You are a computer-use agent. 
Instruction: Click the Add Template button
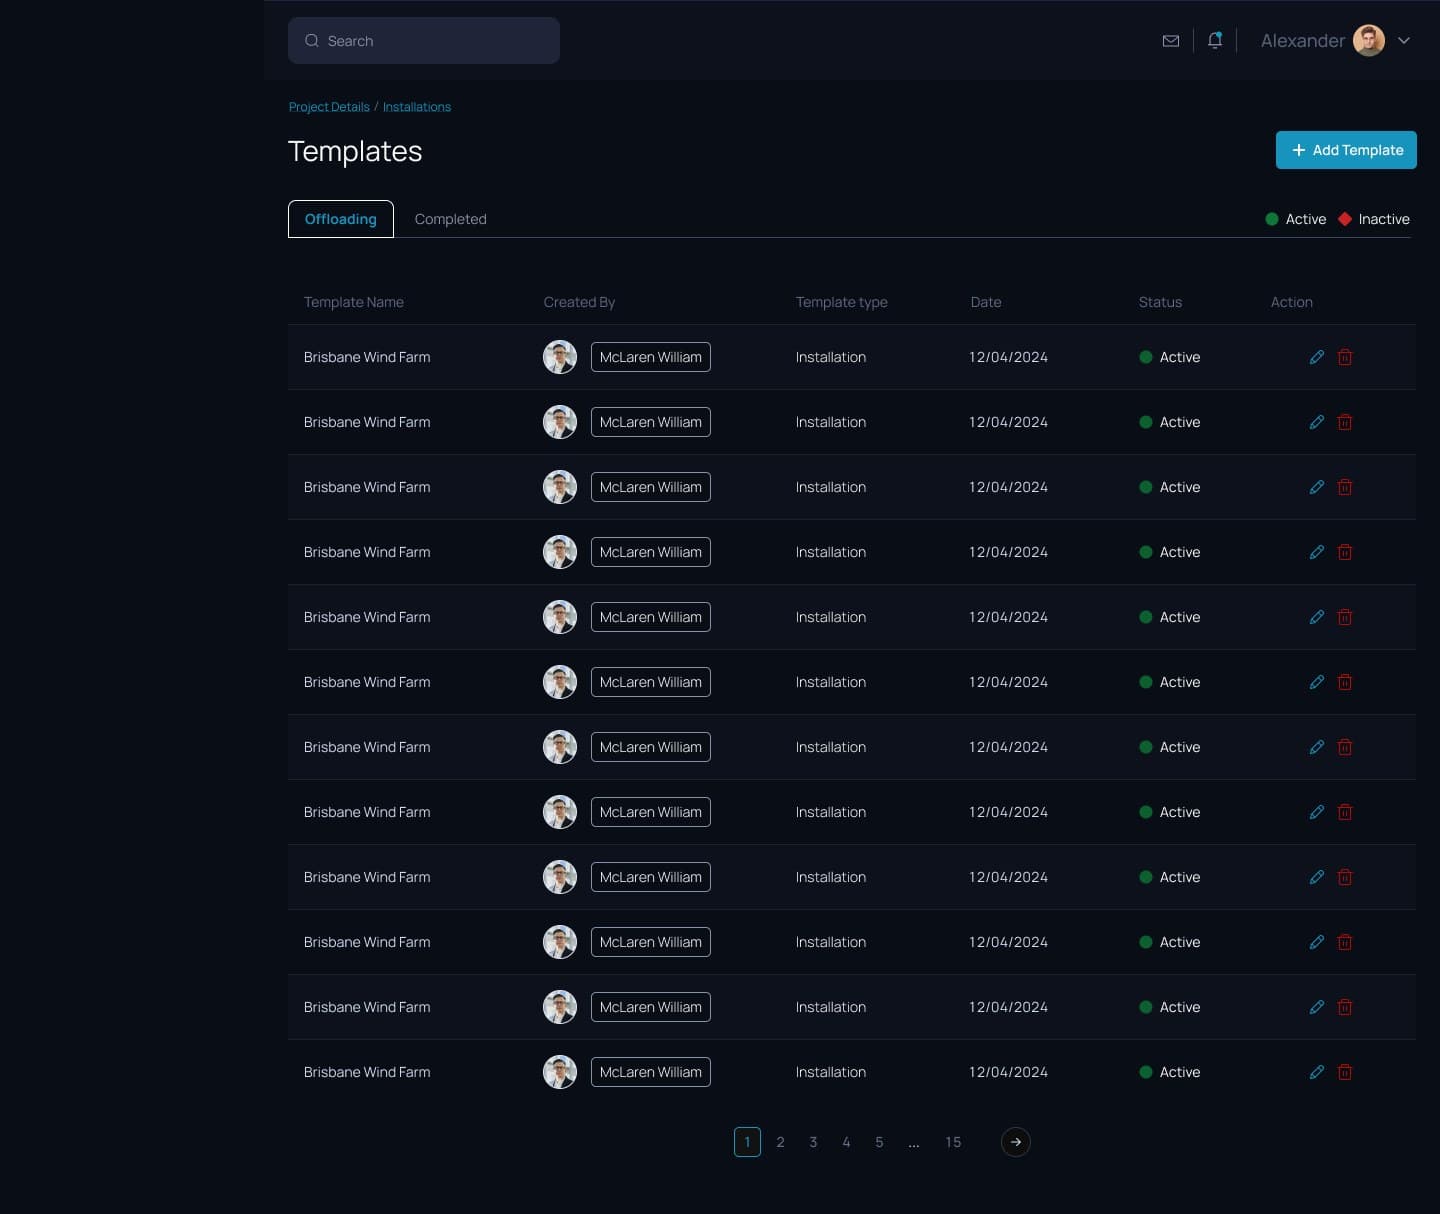coord(1346,150)
